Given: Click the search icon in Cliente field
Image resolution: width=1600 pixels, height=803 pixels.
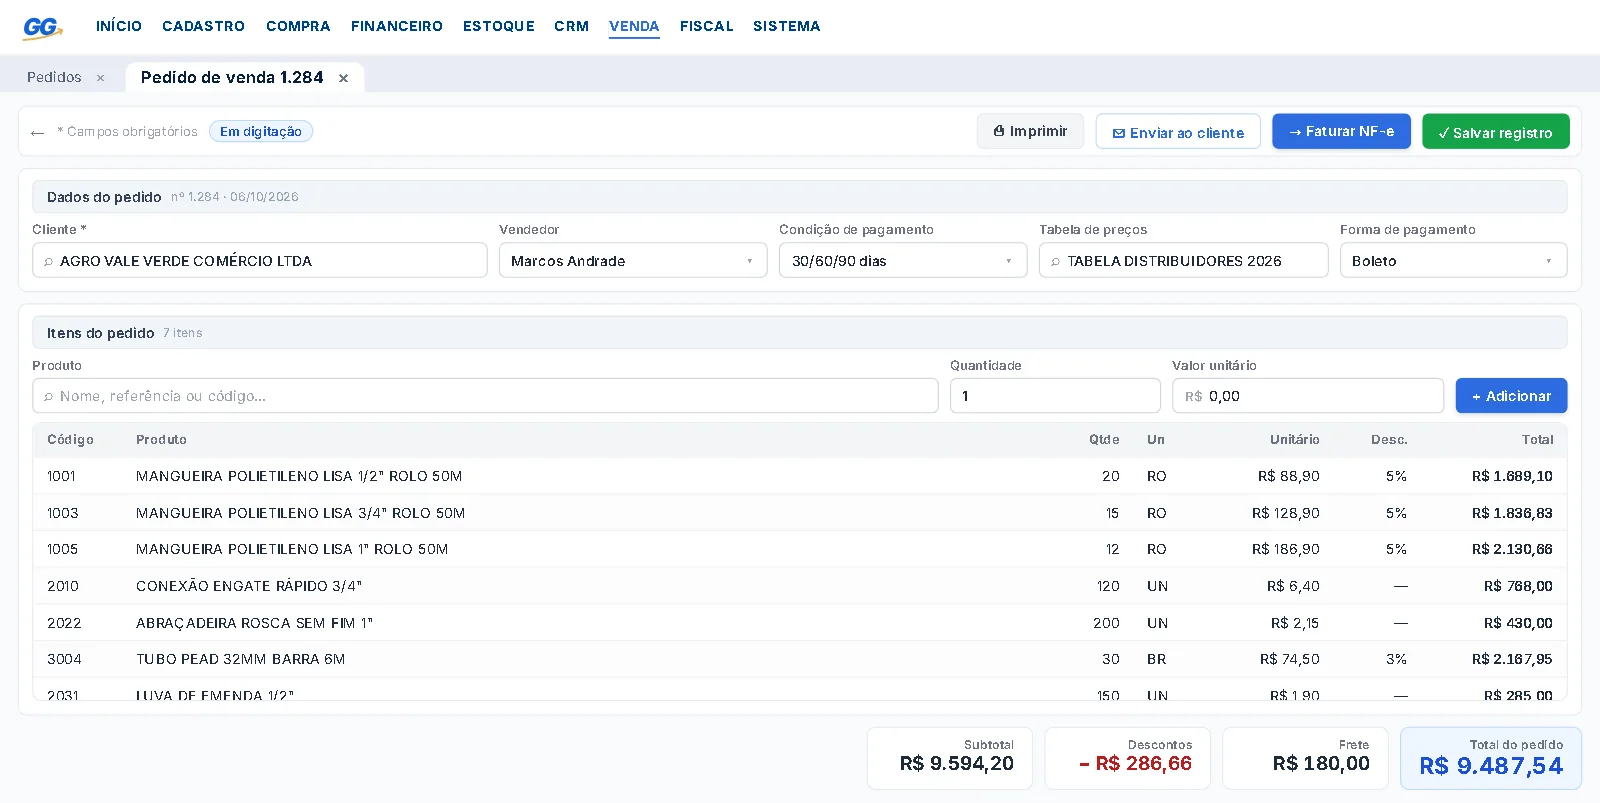Looking at the screenshot, I should pyautogui.click(x=48, y=261).
